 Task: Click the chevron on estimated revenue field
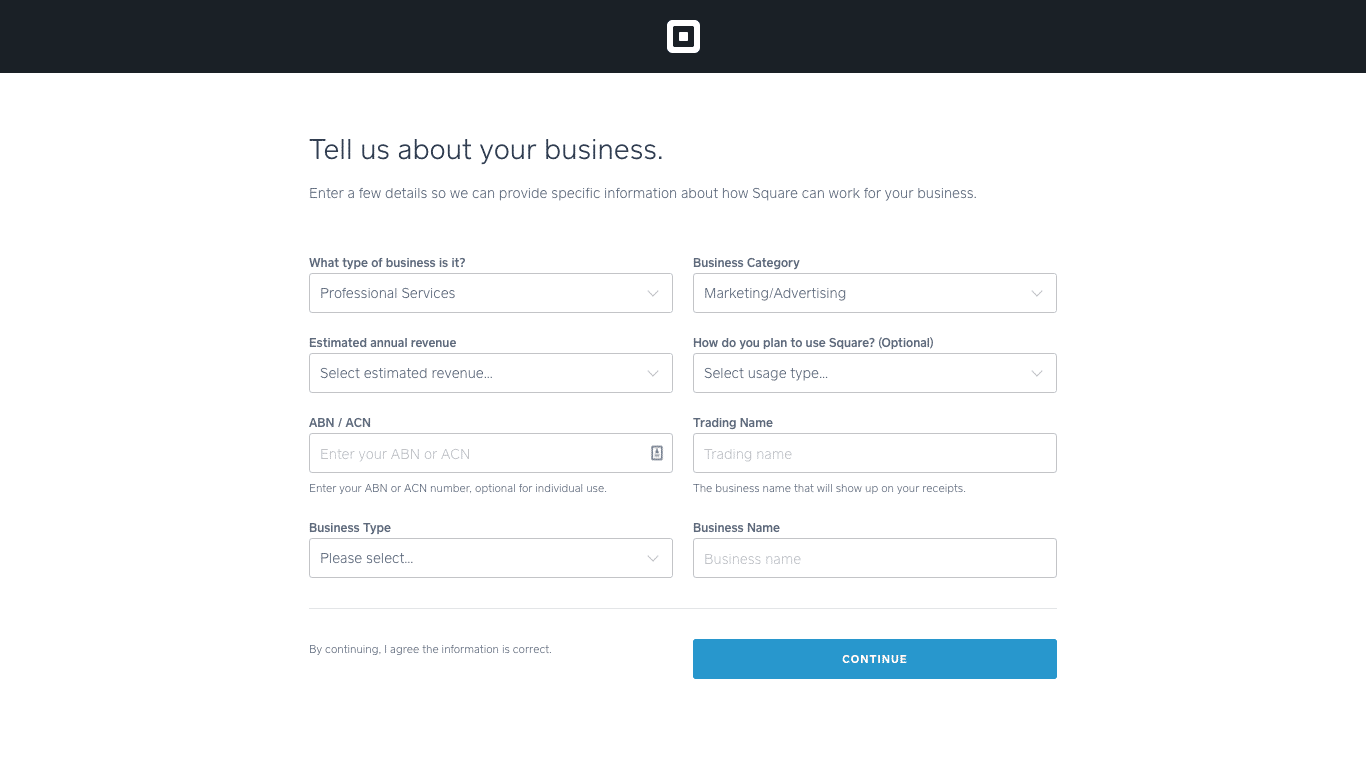coord(653,373)
